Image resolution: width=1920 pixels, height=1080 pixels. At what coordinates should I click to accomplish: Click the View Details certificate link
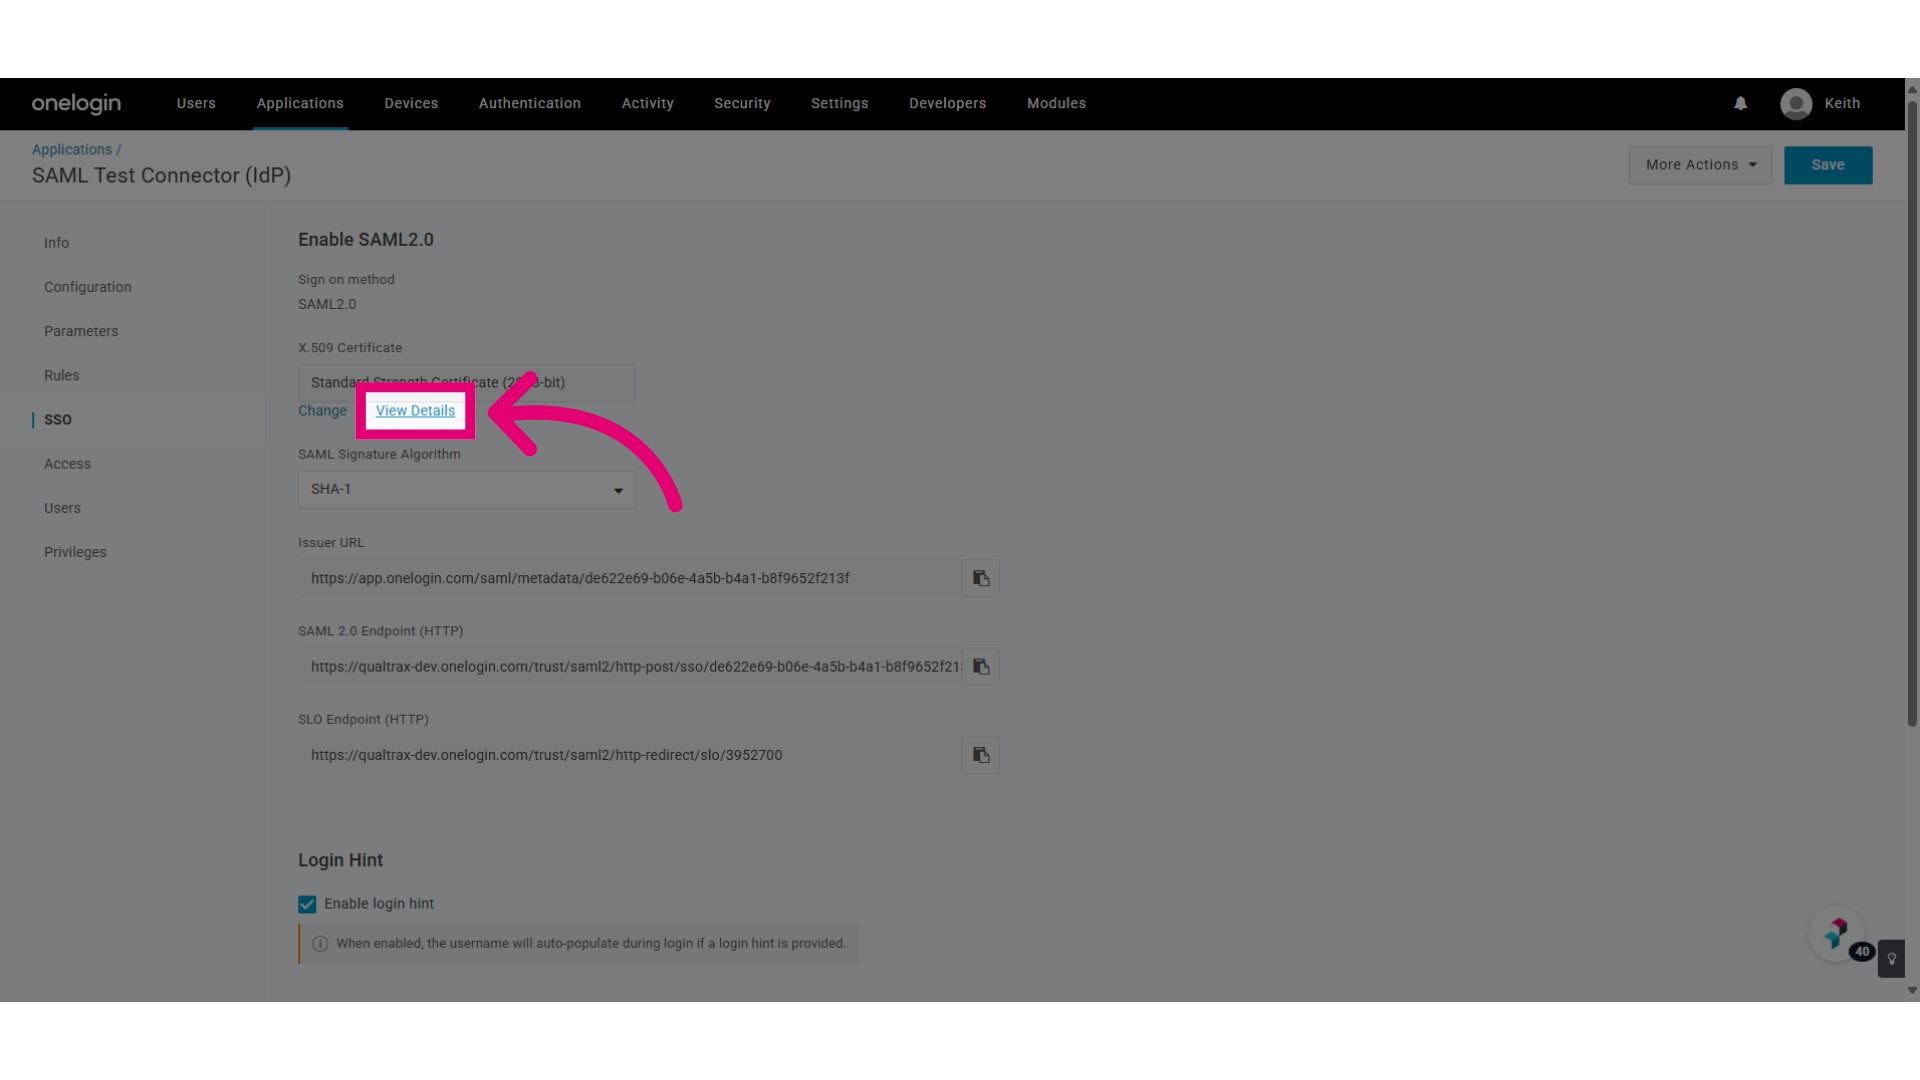click(x=415, y=411)
